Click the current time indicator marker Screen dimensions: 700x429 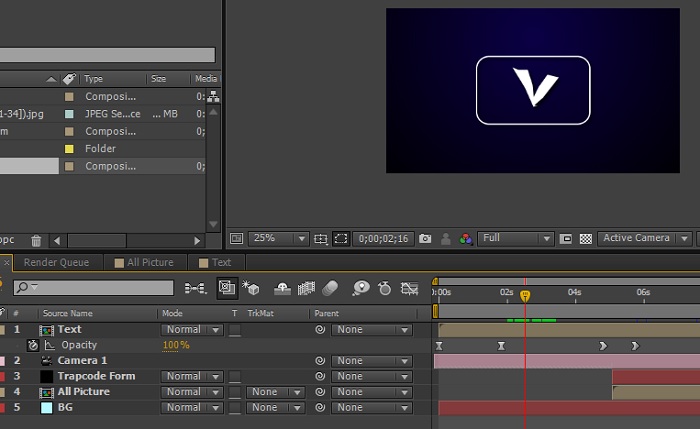point(525,296)
